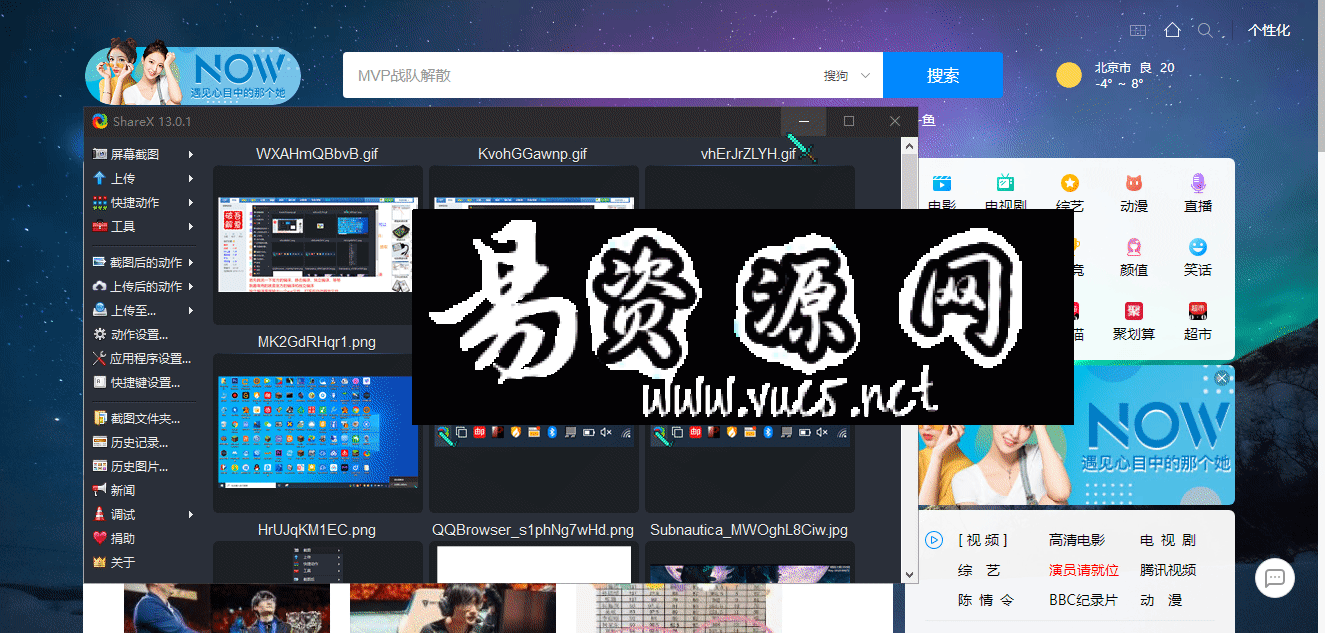Click the 聚划算 icon
This screenshot has height=633, width=1325.
(1134, 311)
